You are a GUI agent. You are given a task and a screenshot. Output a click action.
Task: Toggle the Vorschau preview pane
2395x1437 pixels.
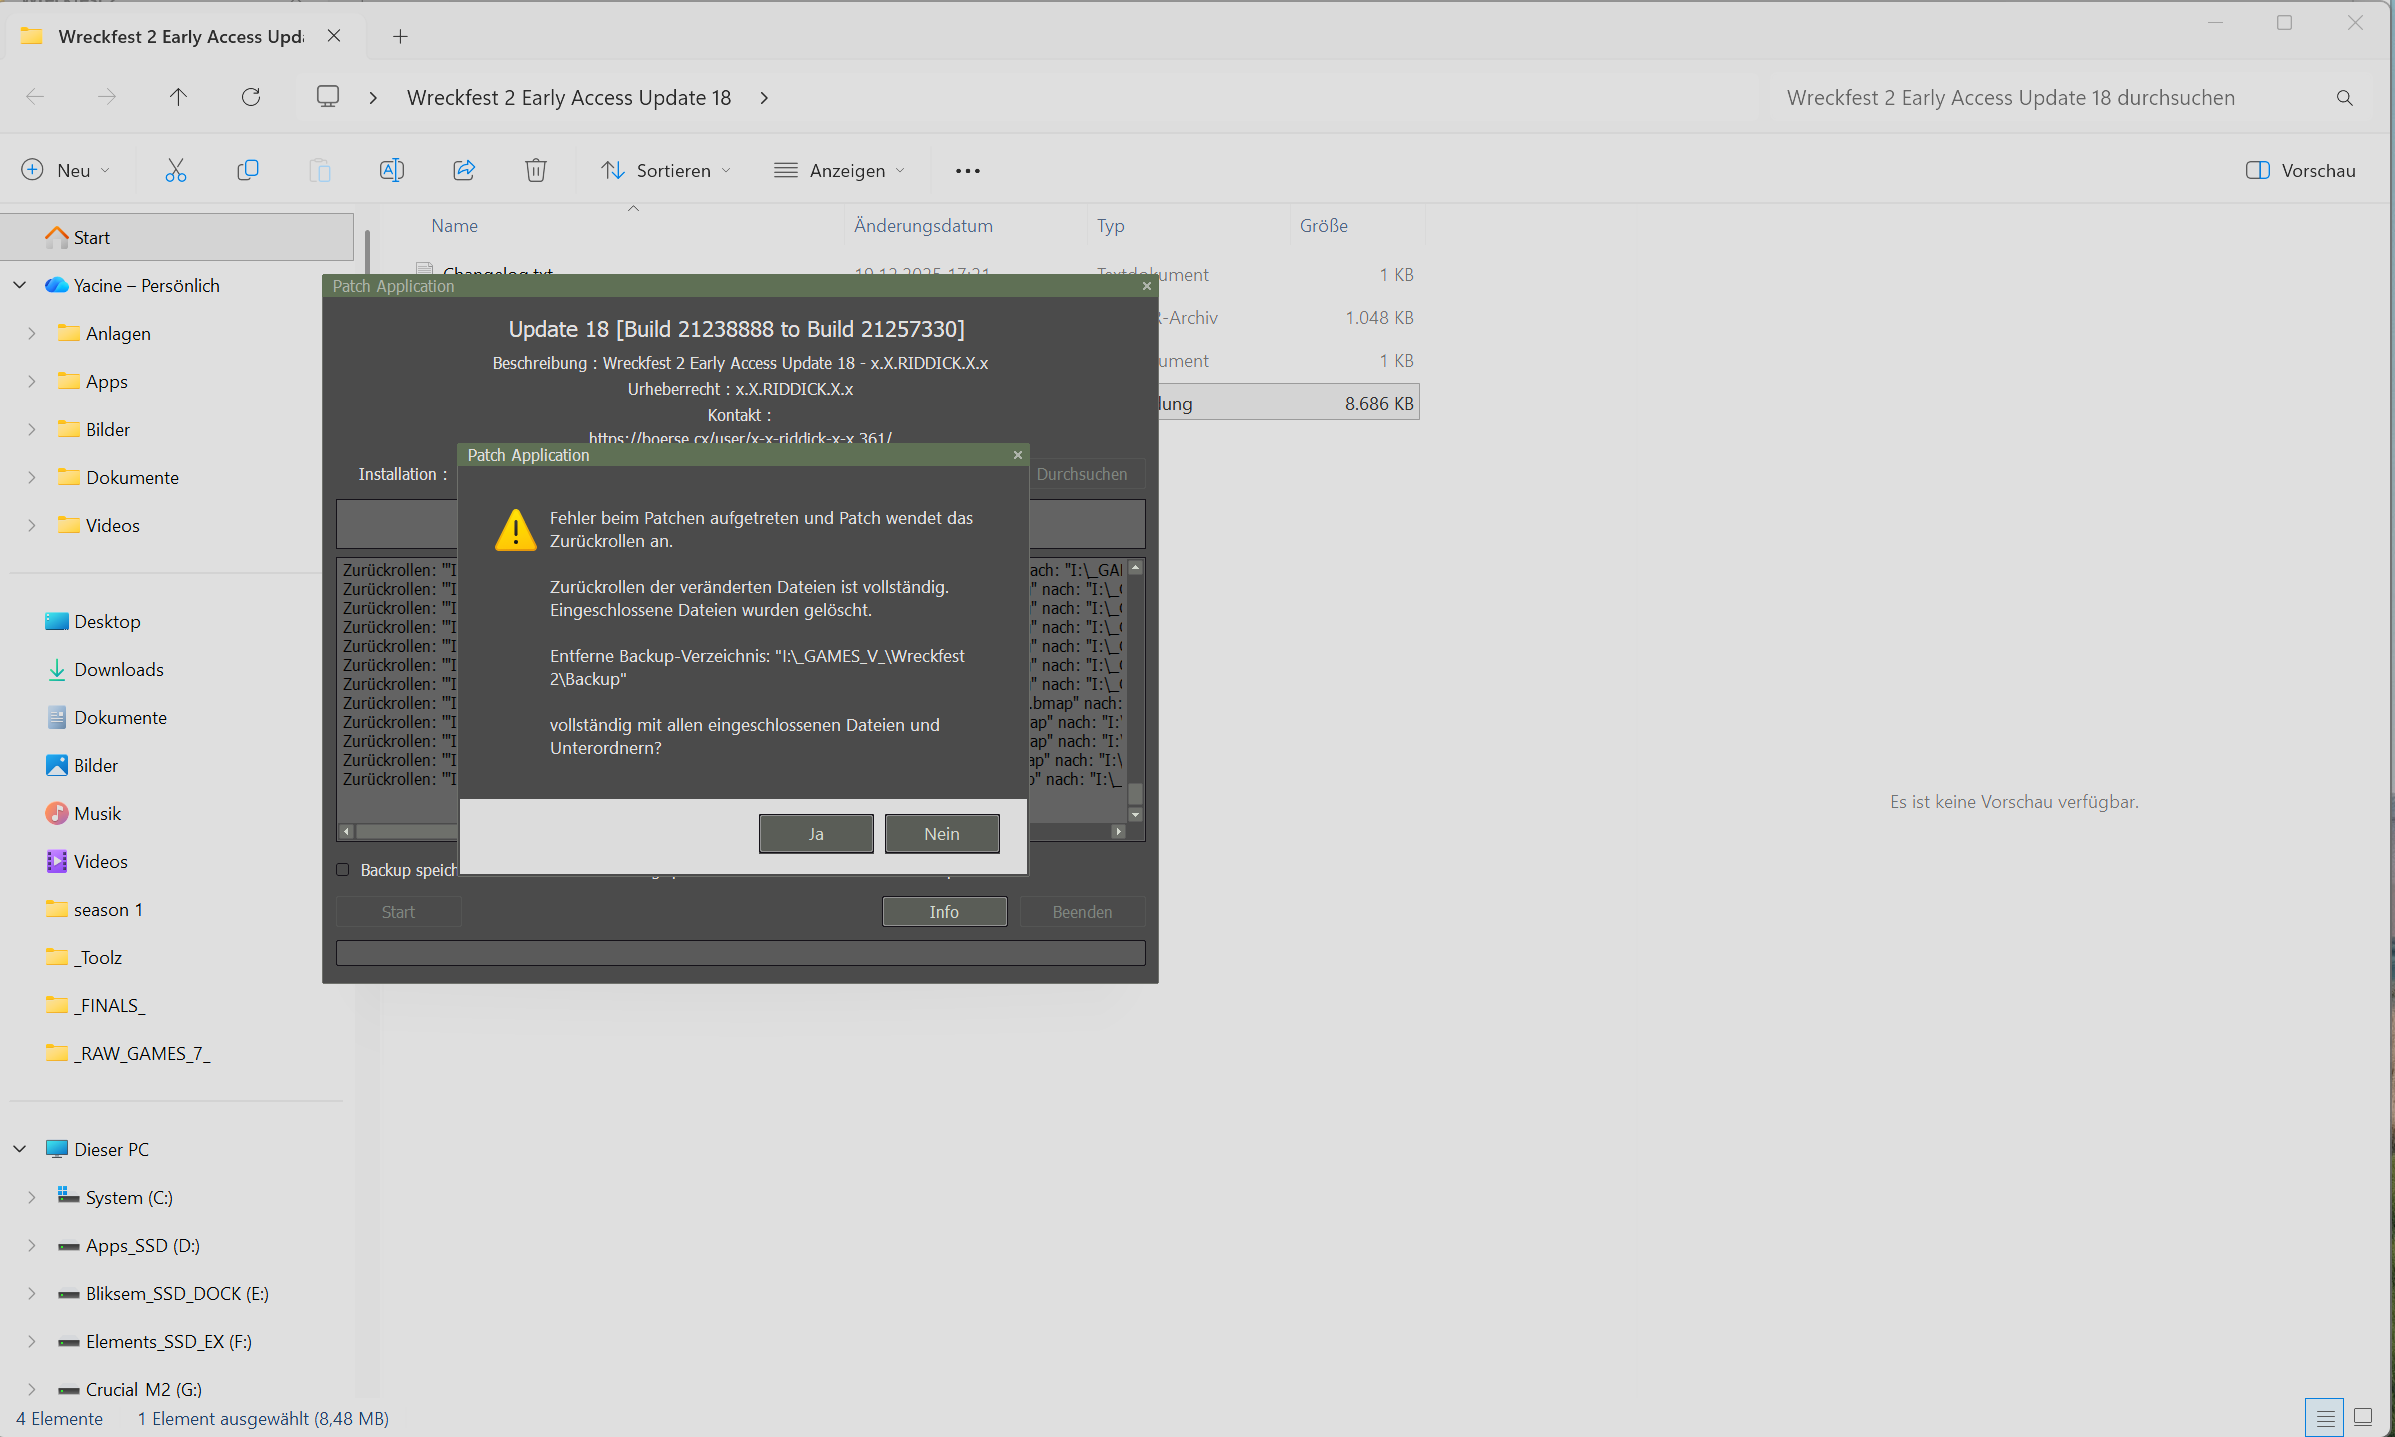(2300, 170)
